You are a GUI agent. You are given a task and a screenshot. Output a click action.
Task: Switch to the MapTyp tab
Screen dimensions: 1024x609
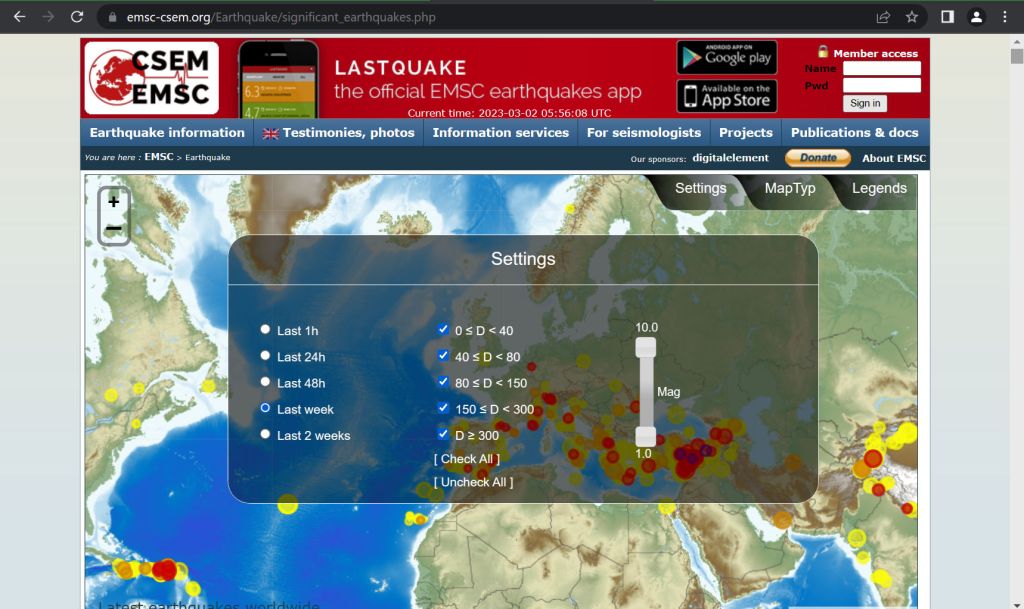[x=790, y=189]
